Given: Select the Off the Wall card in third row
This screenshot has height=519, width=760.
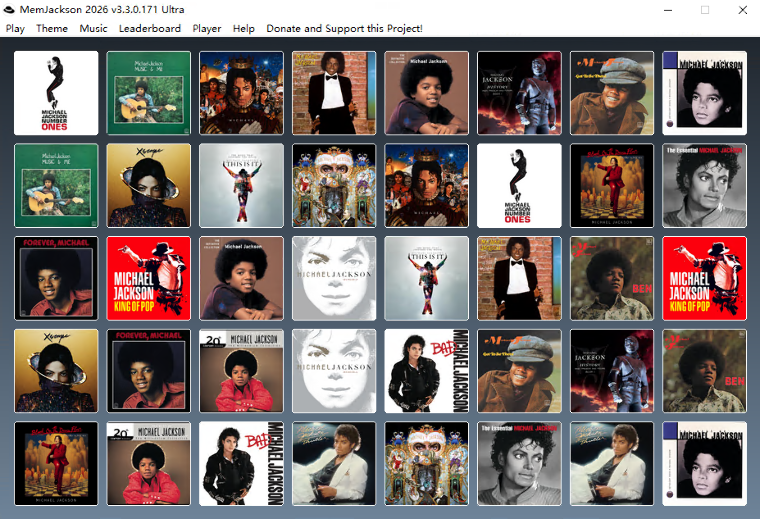Looking at the screenshot, I should (519, 279).
